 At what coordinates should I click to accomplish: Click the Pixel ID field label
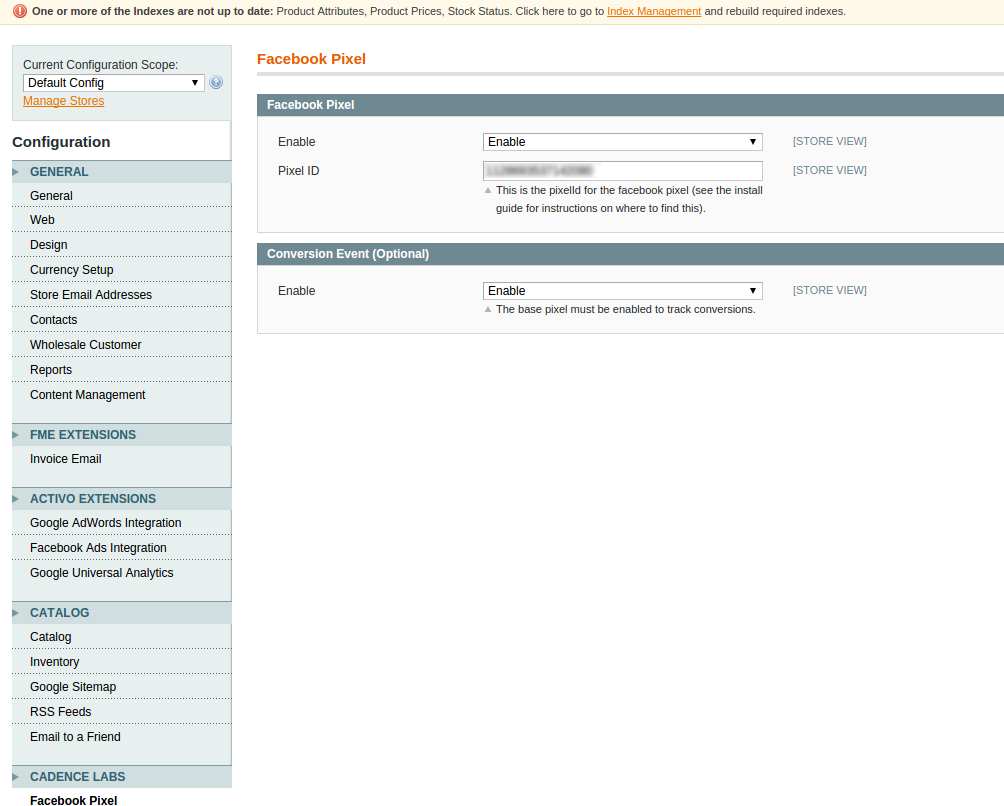(x=298, y=171)
